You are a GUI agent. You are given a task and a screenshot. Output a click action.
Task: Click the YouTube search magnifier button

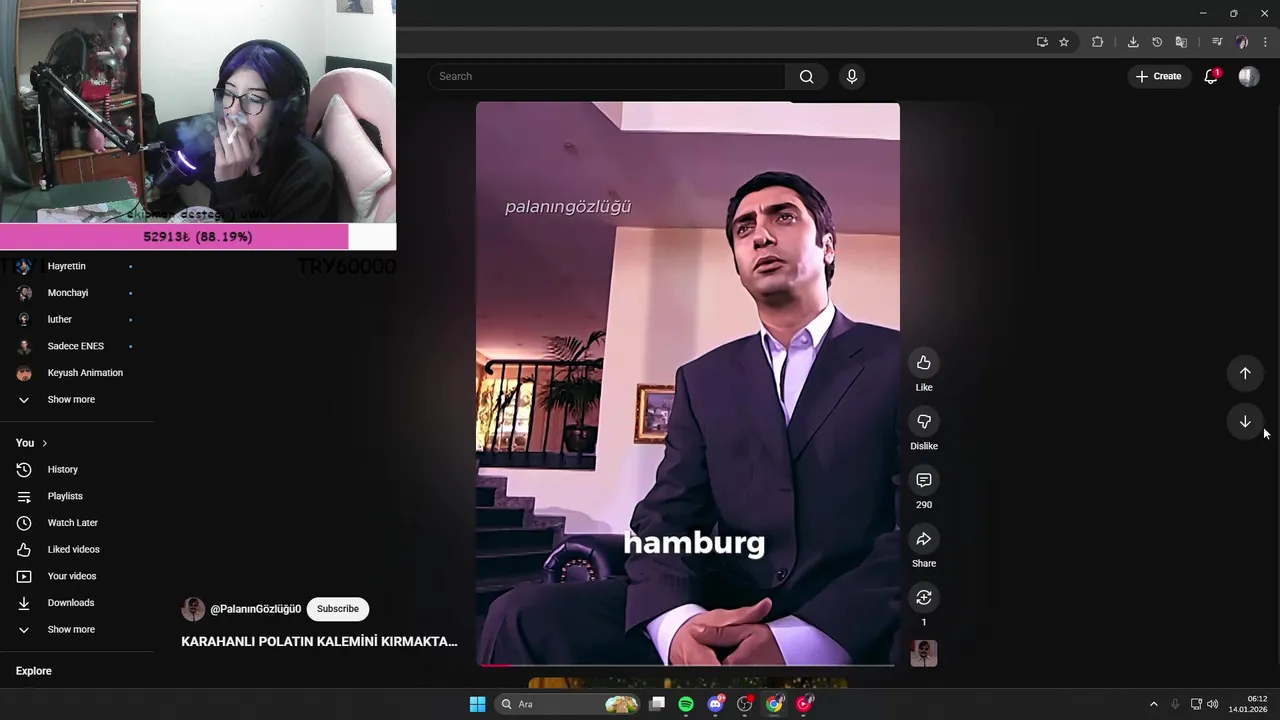coord(806,77)
